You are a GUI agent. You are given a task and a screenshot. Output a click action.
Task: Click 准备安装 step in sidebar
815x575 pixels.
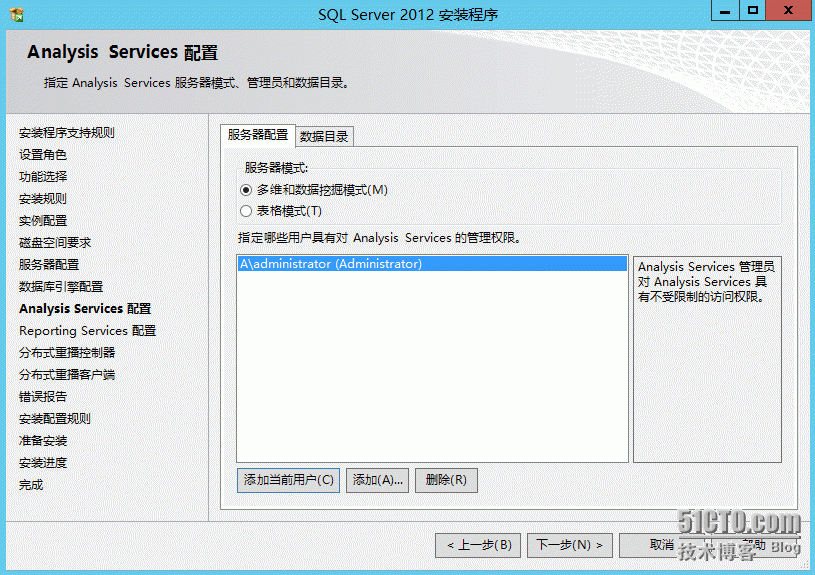click(43, 441)
